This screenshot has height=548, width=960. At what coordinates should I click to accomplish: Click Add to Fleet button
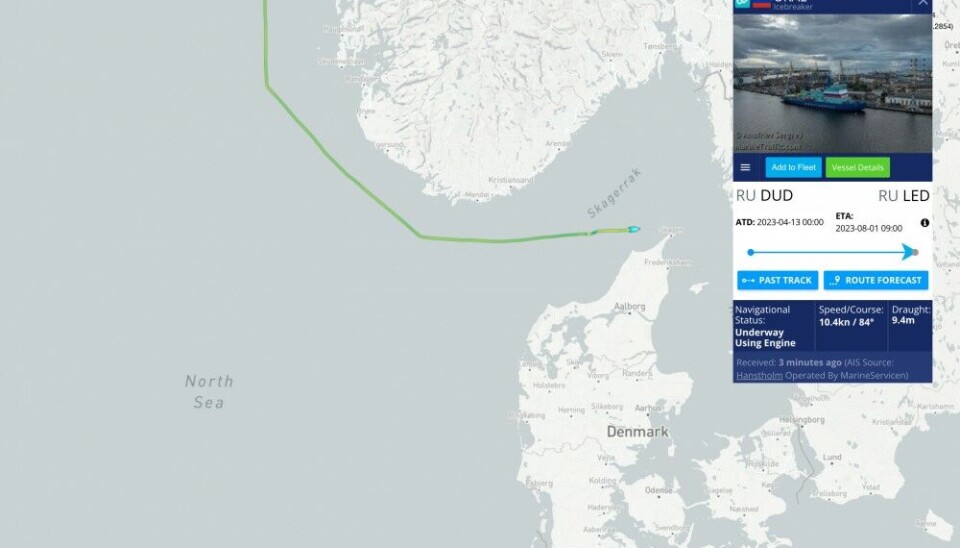793,167
